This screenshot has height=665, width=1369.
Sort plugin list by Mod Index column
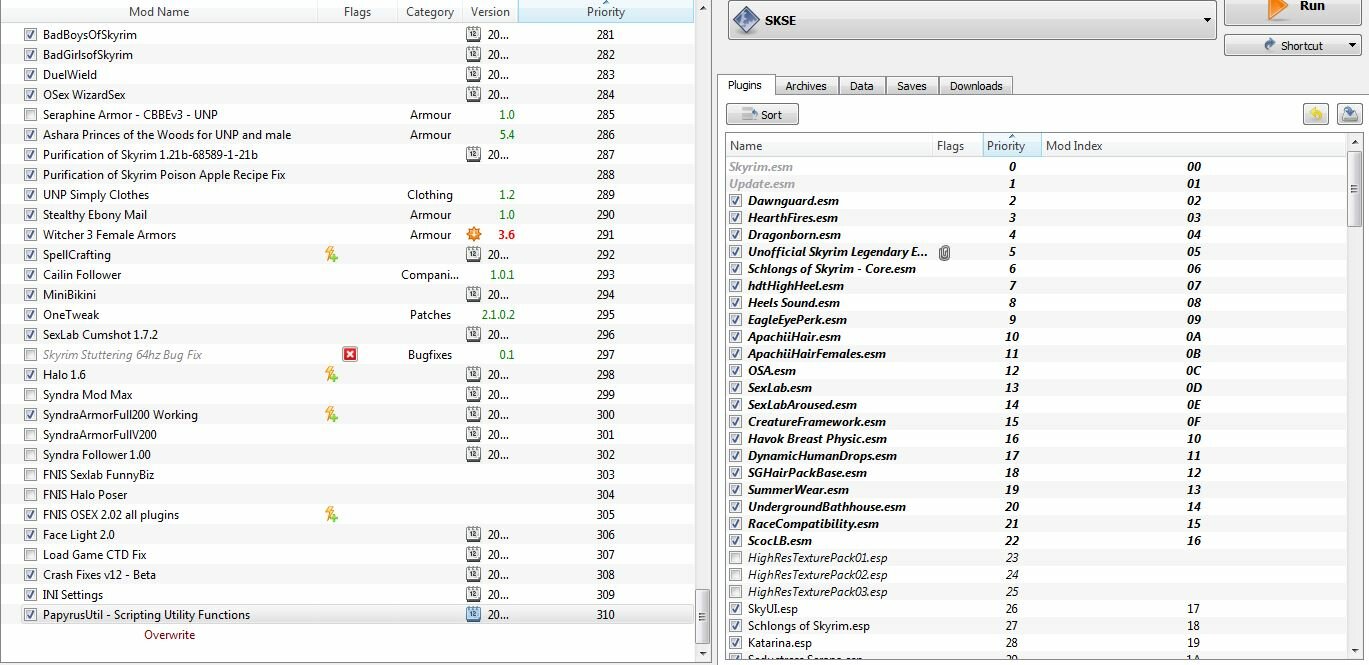(x=1194, y=145)
